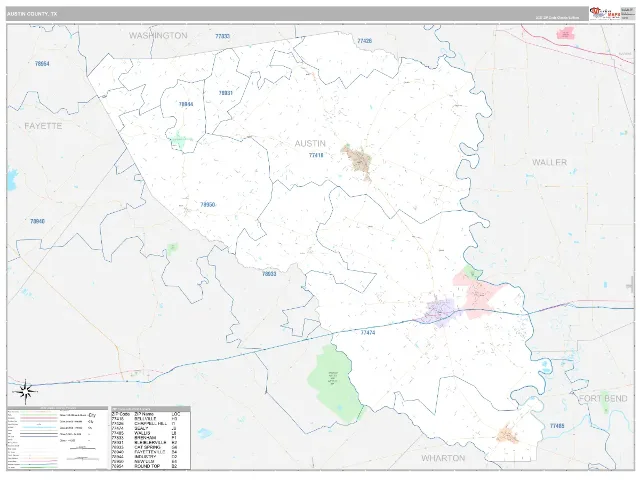Viewport: 640px width, 480px height.
Task: Click the pink legend line swatch
Action: point(38,418)
